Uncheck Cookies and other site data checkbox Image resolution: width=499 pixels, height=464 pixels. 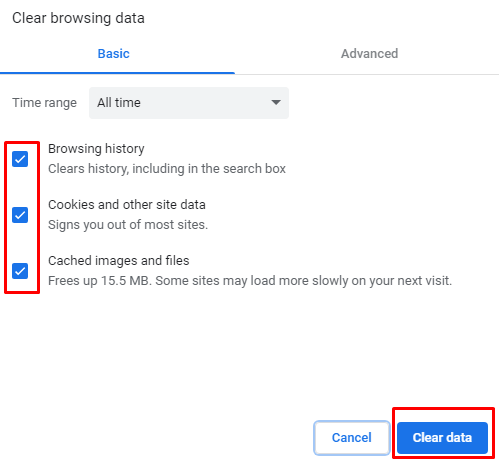(20, 215)
